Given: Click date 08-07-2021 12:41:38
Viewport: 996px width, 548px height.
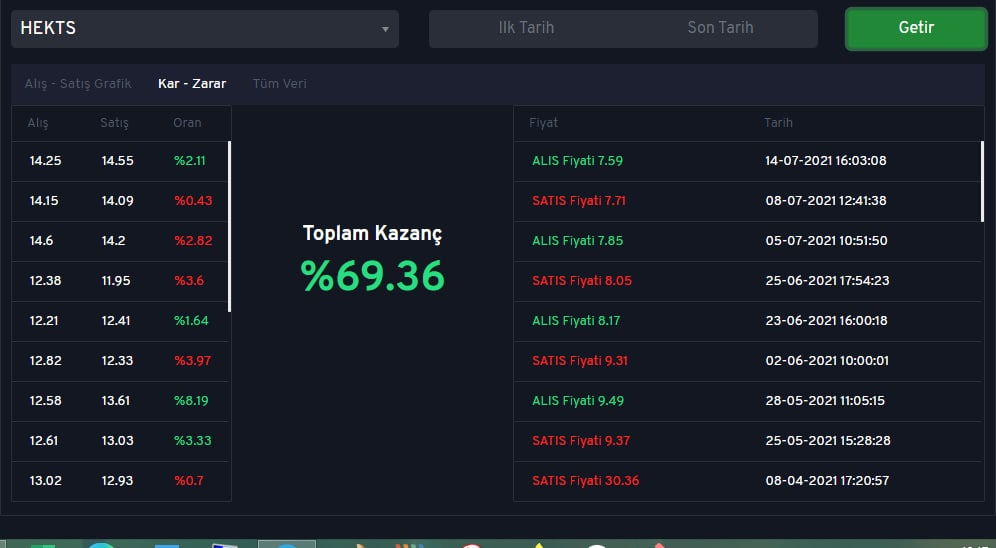Looking at the screenshot, I should [826, 201].
